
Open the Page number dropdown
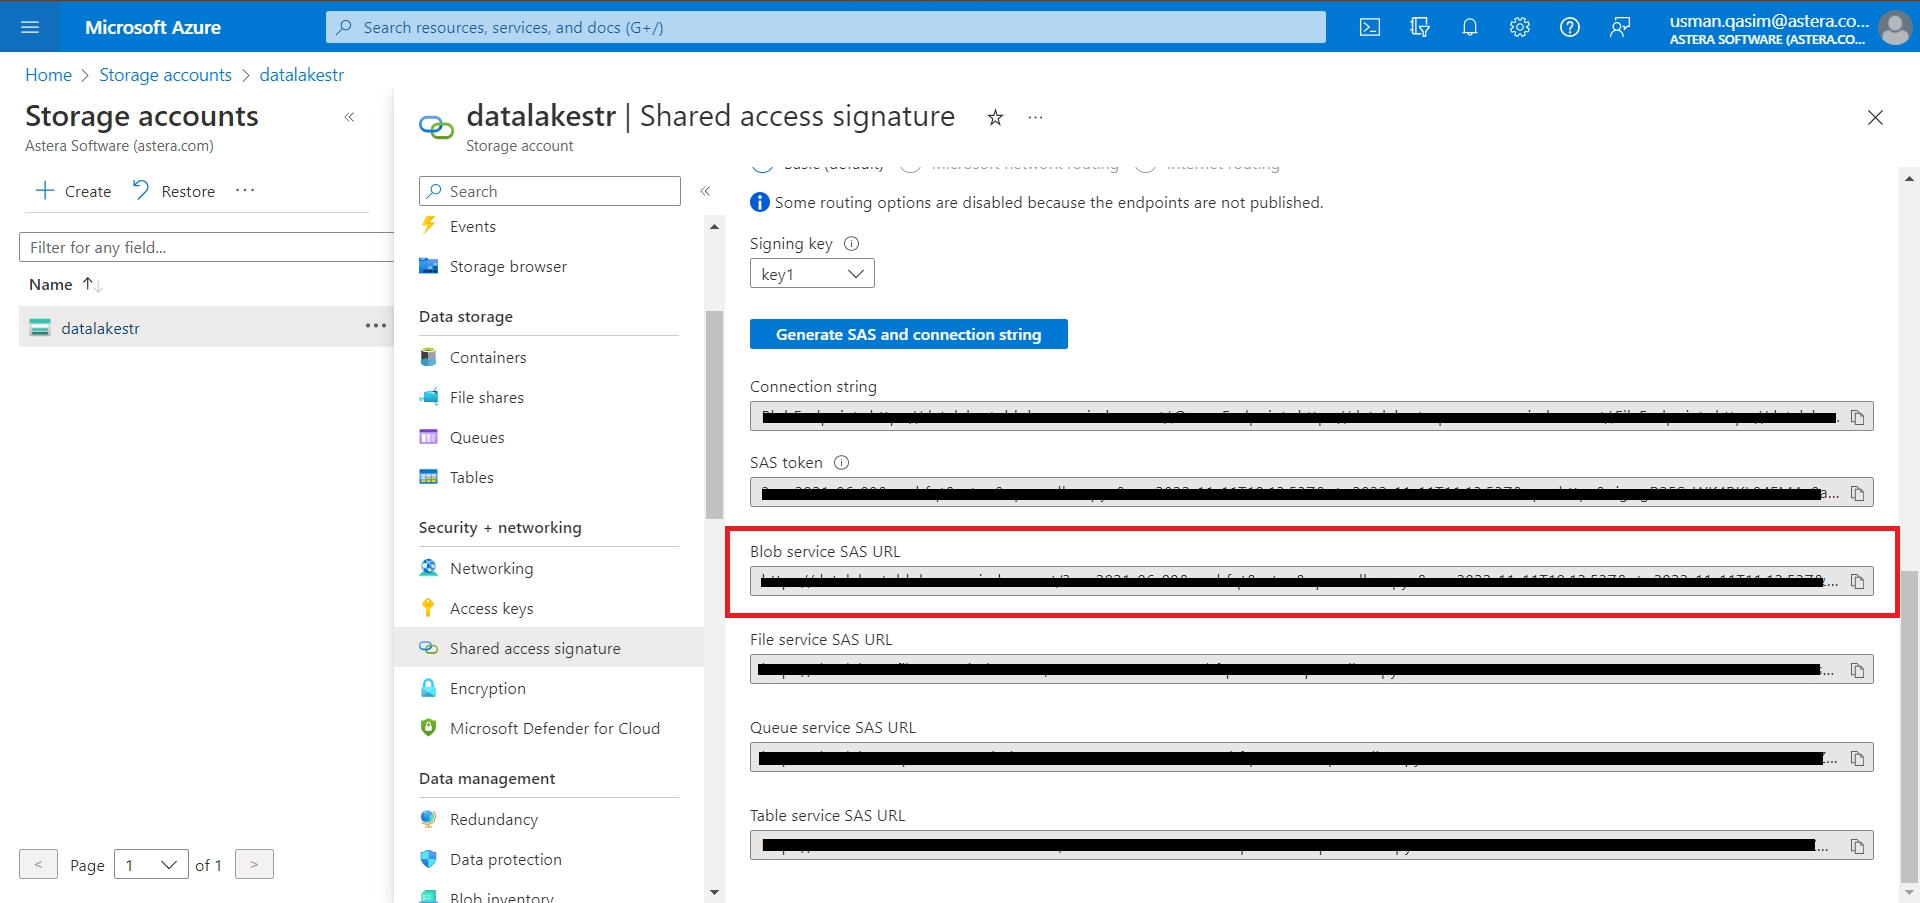click(151, 865)
